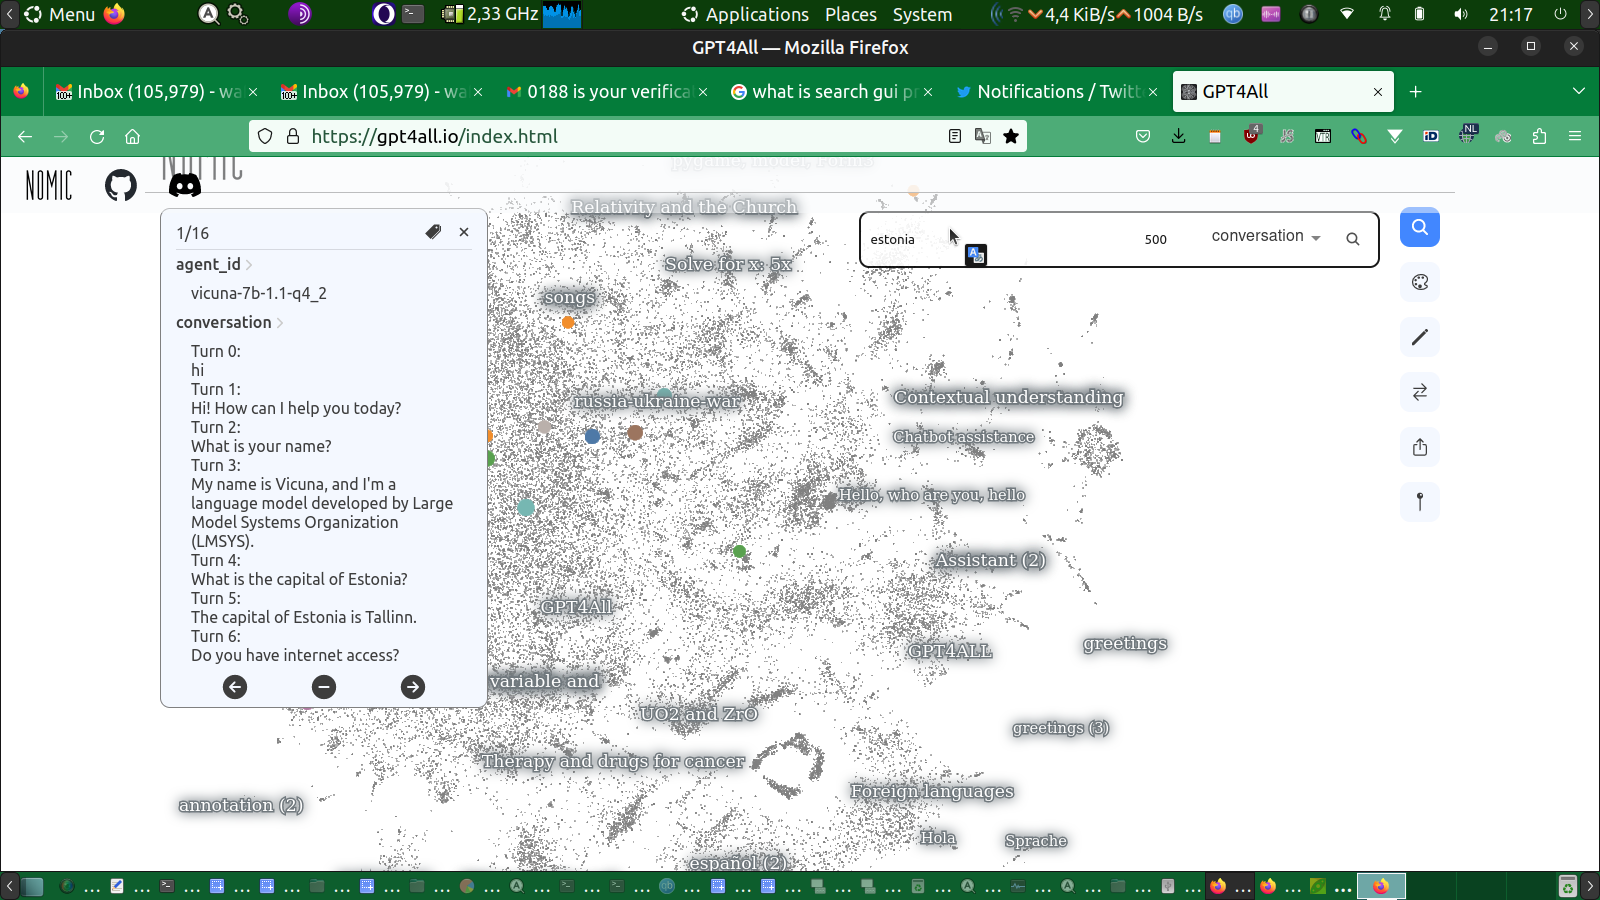Click the translate icon below the search field
Image resolution: width=1600 pixels, height=900 pixels.
(x=976, y=255)
